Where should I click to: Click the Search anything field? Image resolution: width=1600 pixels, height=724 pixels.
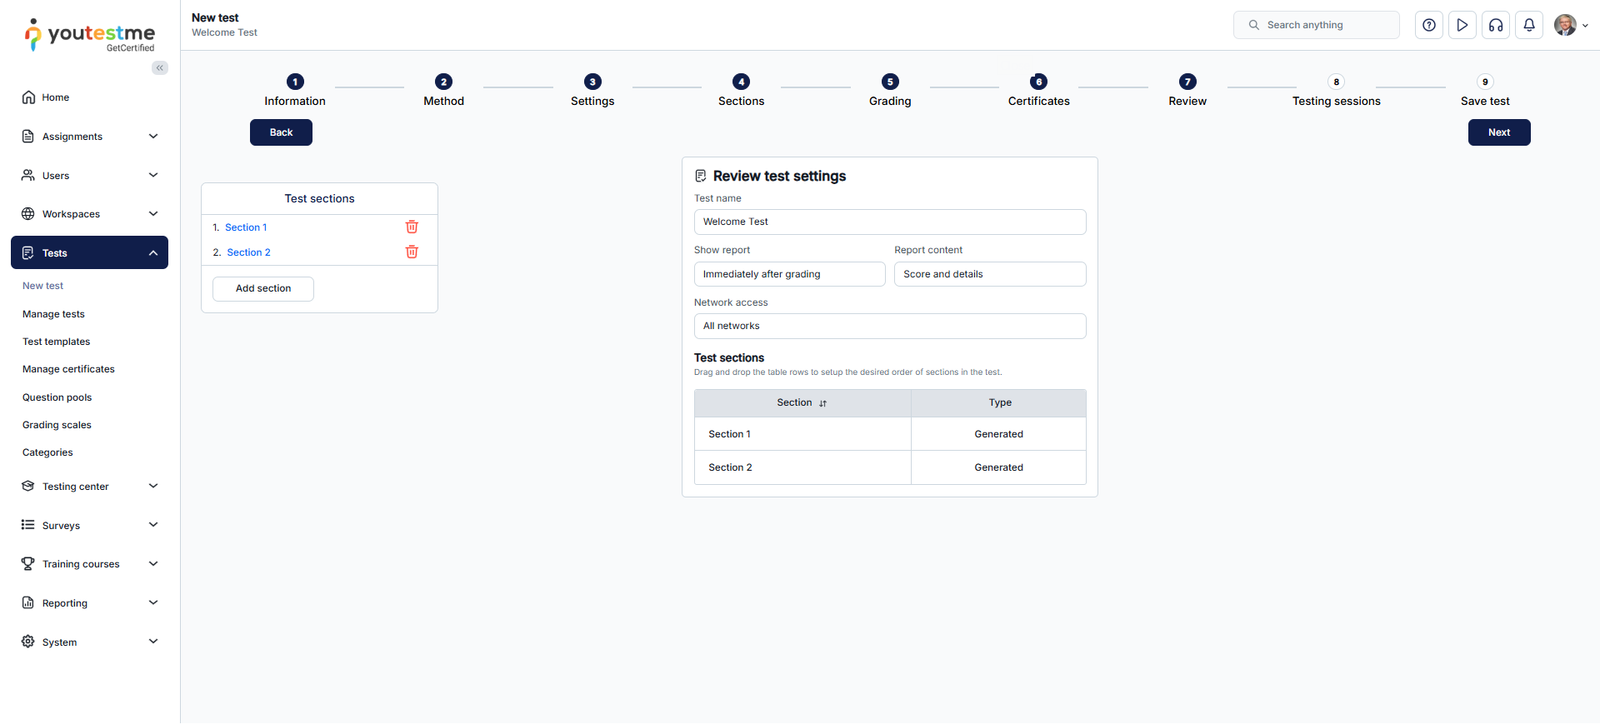point(1316,25)
